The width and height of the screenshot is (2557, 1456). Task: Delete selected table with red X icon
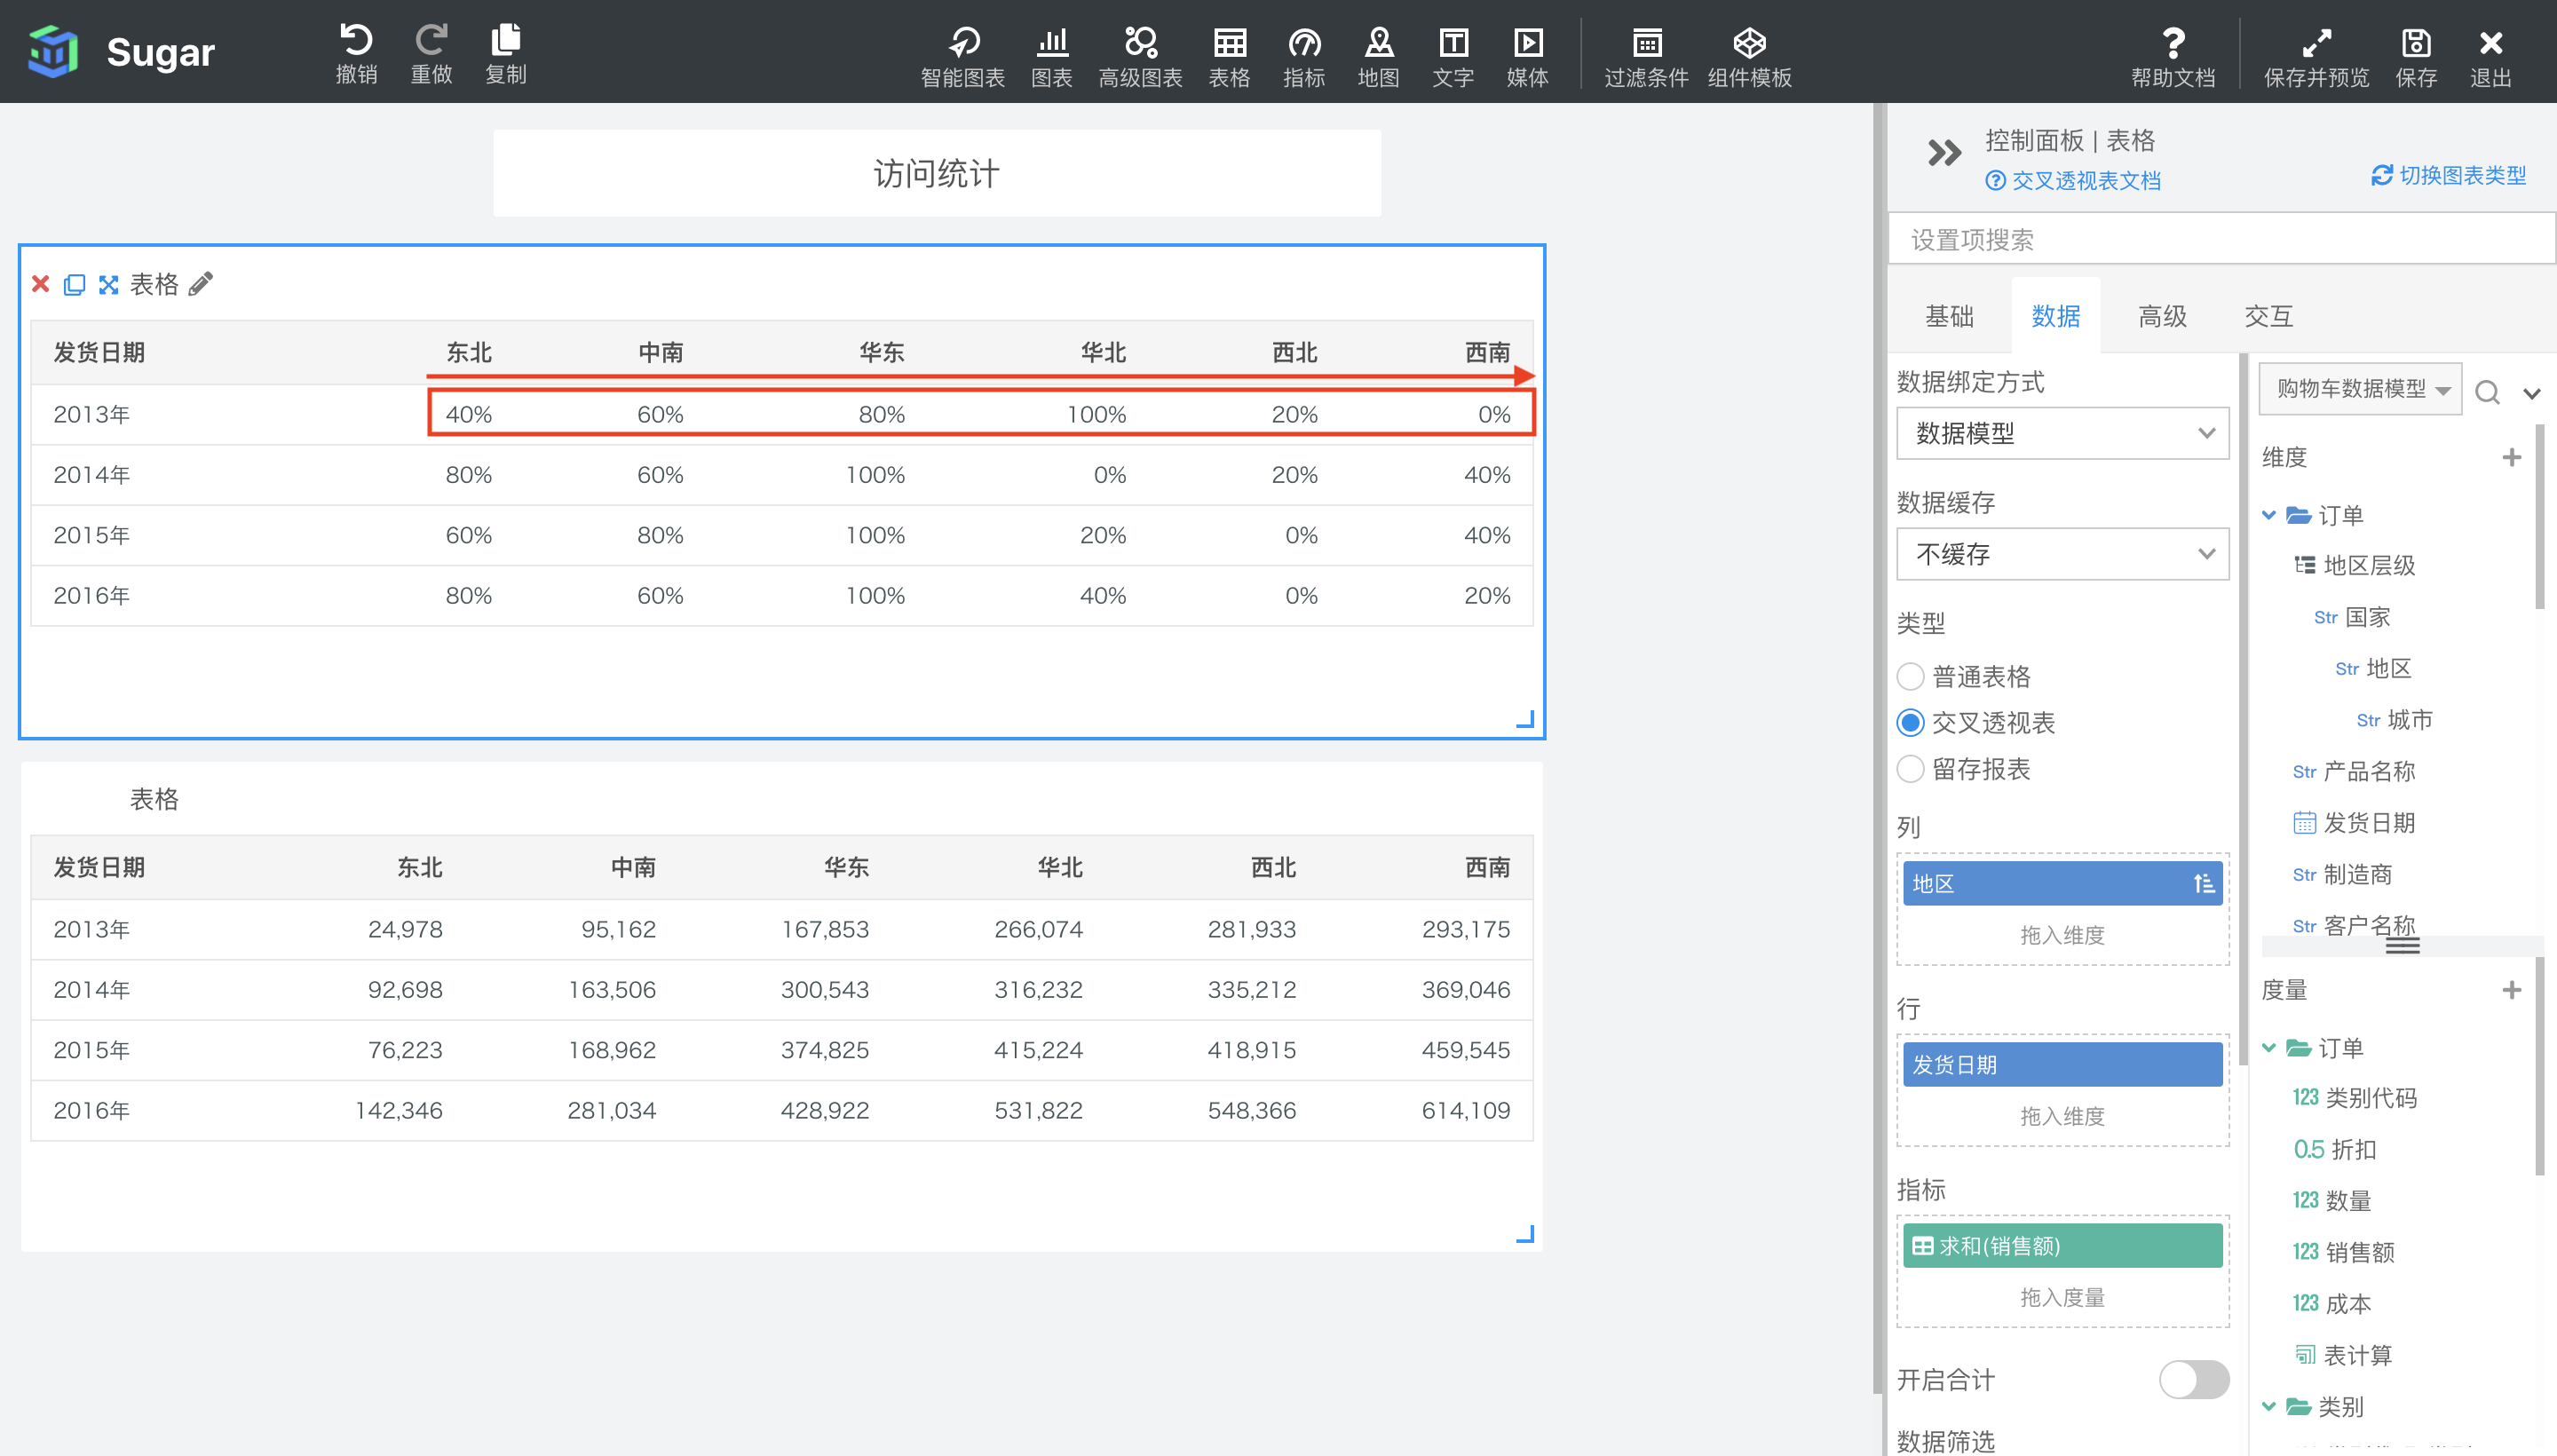41,284
